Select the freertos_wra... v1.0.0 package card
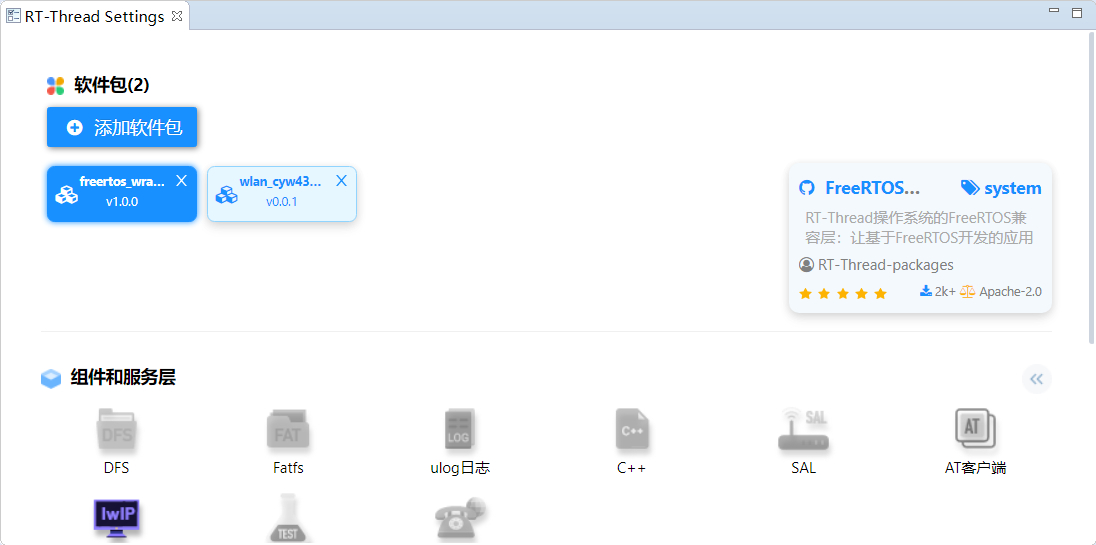This screenshot has height=545, width=1096. (x=122, y=194)
